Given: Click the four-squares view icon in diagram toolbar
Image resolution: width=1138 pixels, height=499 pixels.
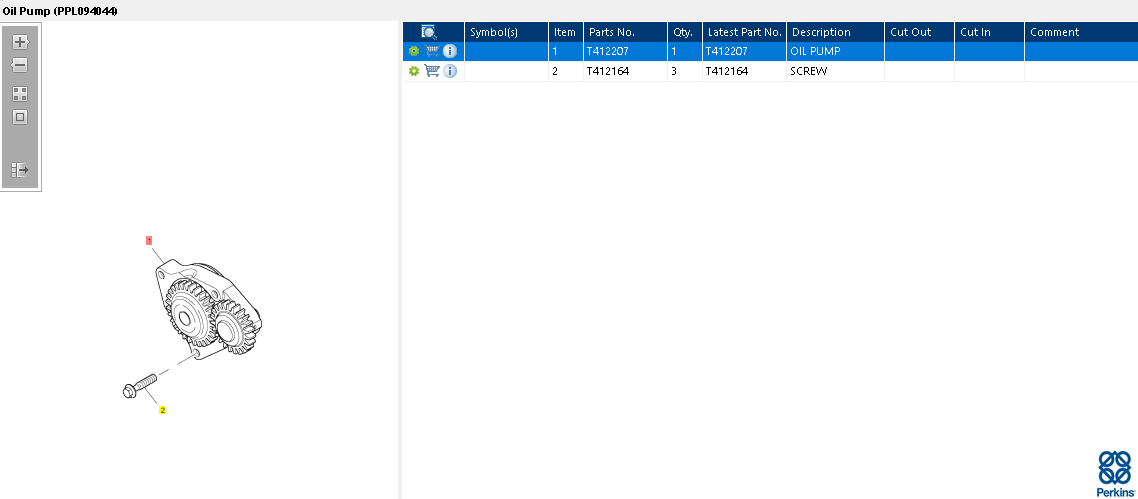Looking at the screenshot, I should [x=20, y=94].
